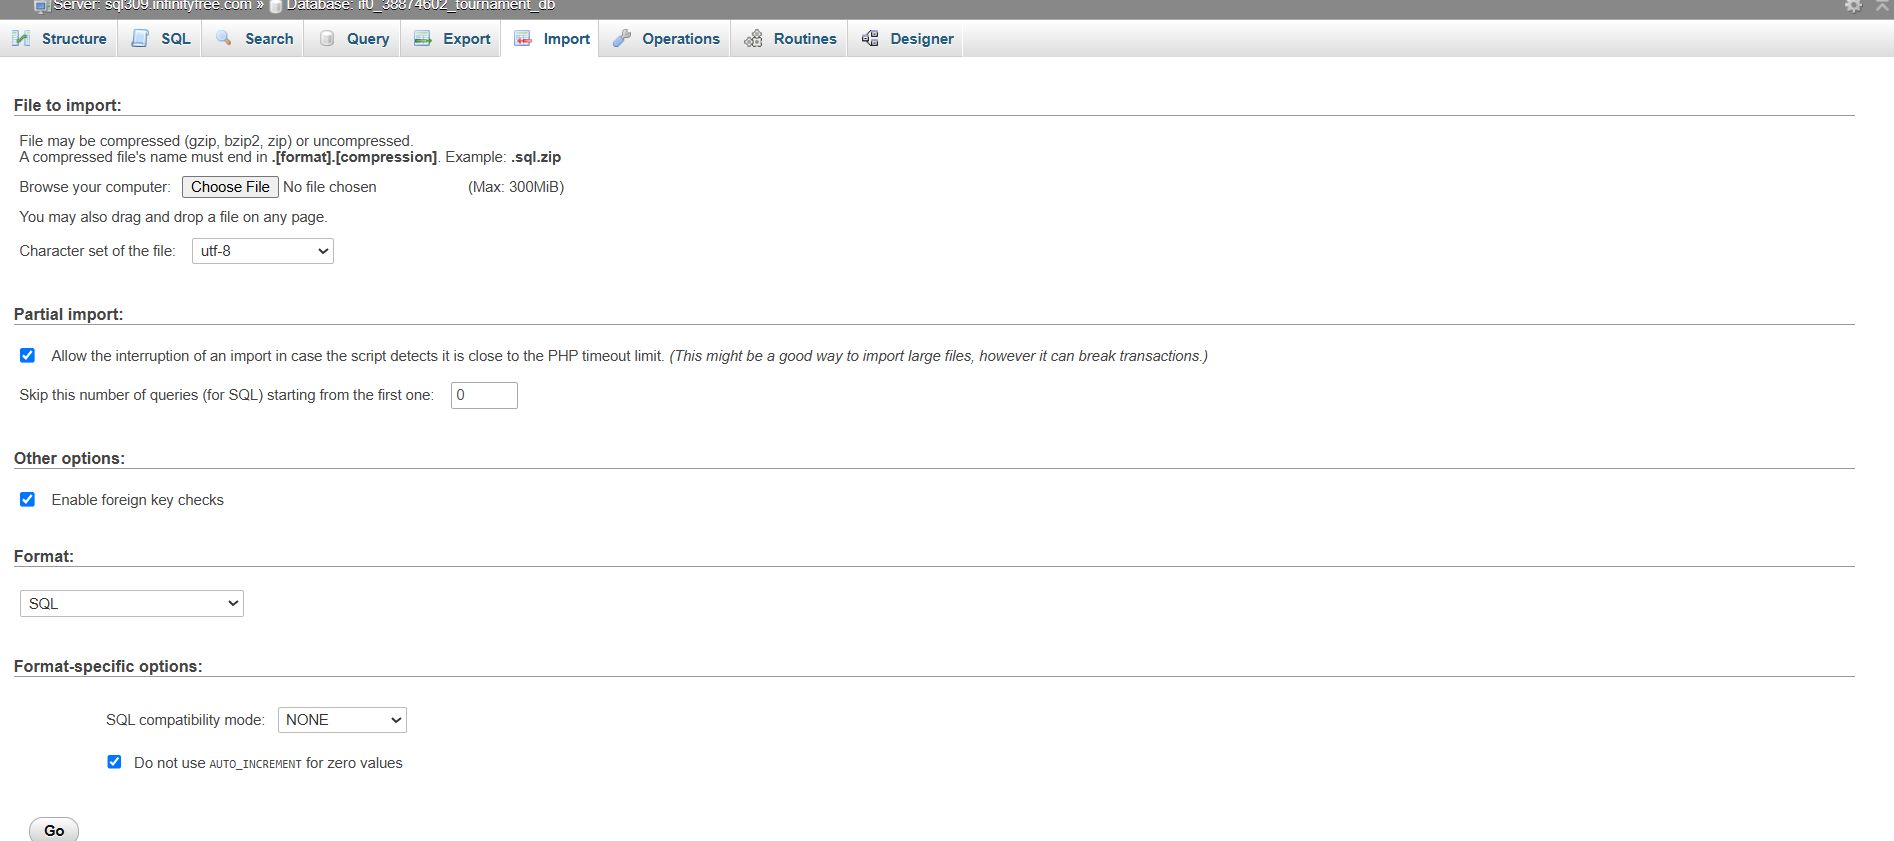The image size is (1894, 841).
Task: Open the character set utf-8 dropdown
Action: point(262,251)
